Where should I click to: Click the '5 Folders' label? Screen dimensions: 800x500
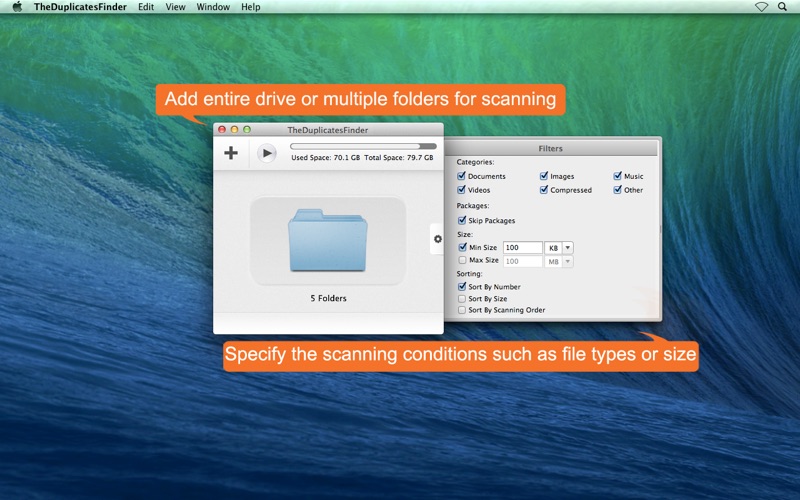coord(328,298)
